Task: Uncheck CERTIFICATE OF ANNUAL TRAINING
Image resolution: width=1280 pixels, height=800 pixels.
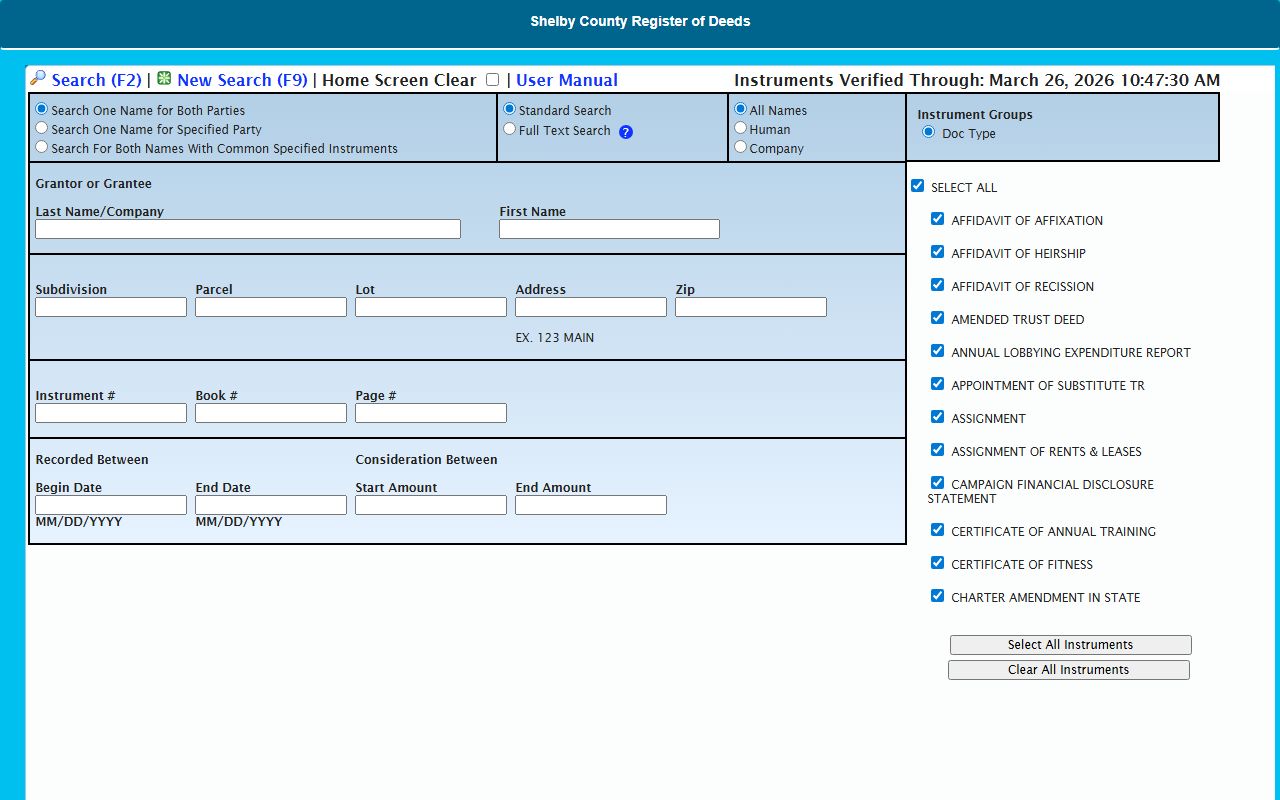Action: [938, 530]
